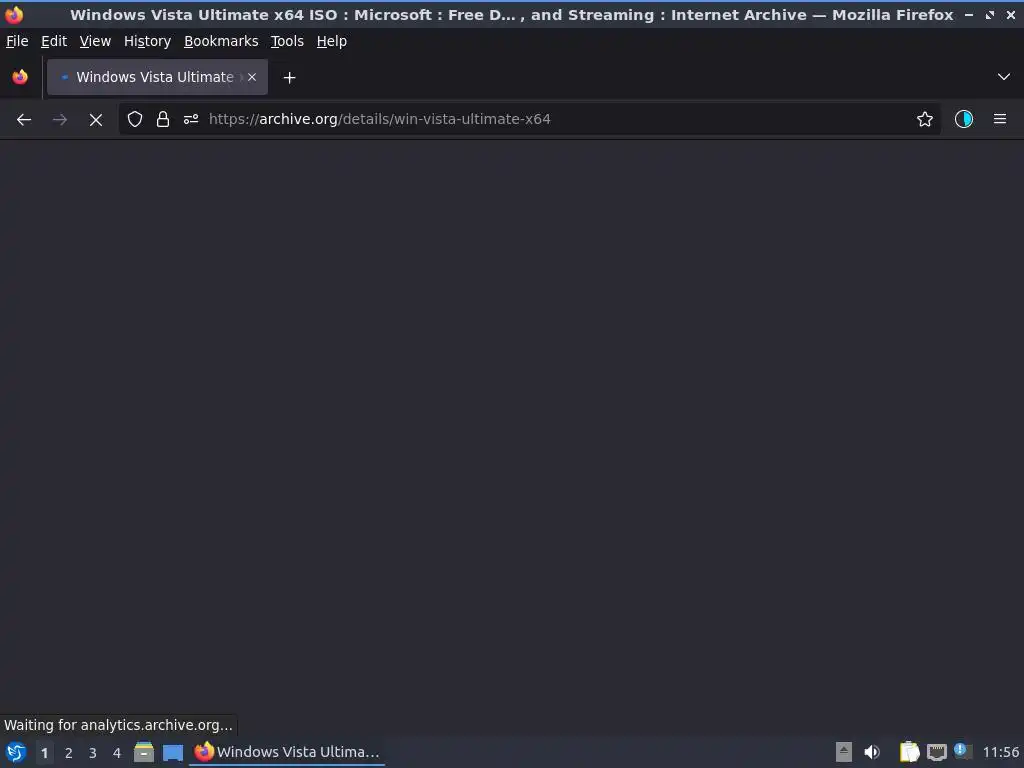Stop loading the page
This screenshot has height=768, width=1024.
(x=95, y=120)
